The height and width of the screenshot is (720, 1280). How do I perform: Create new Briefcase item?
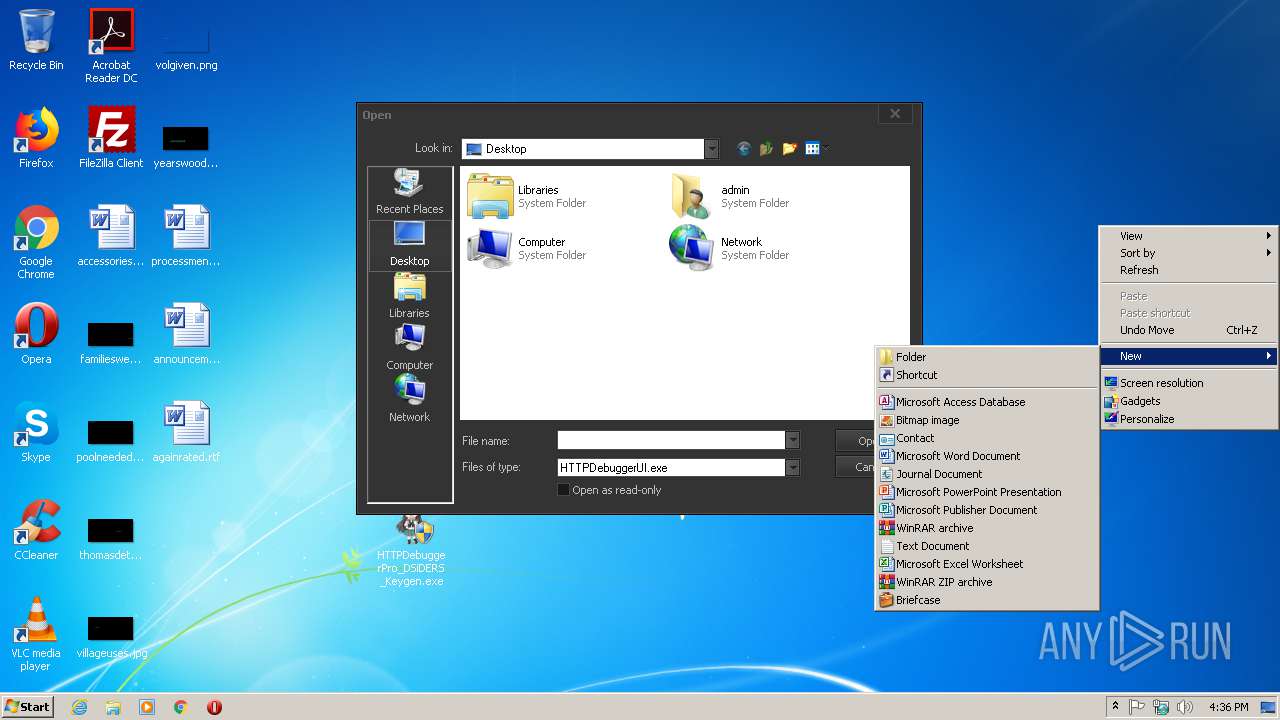click(986, 600)
